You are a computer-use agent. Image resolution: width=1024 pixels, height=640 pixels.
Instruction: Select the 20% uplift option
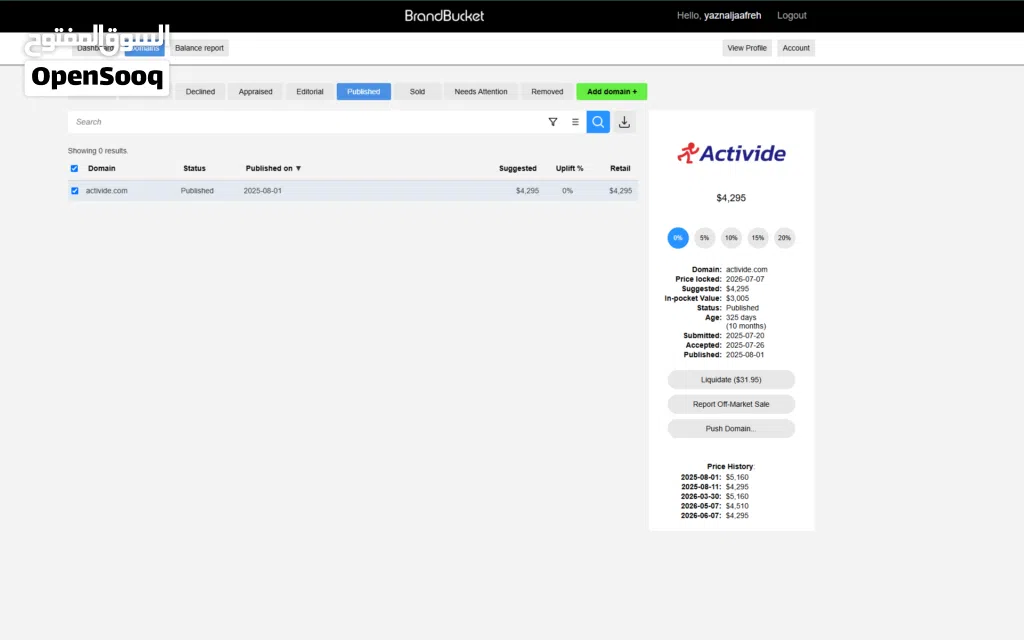784,238
